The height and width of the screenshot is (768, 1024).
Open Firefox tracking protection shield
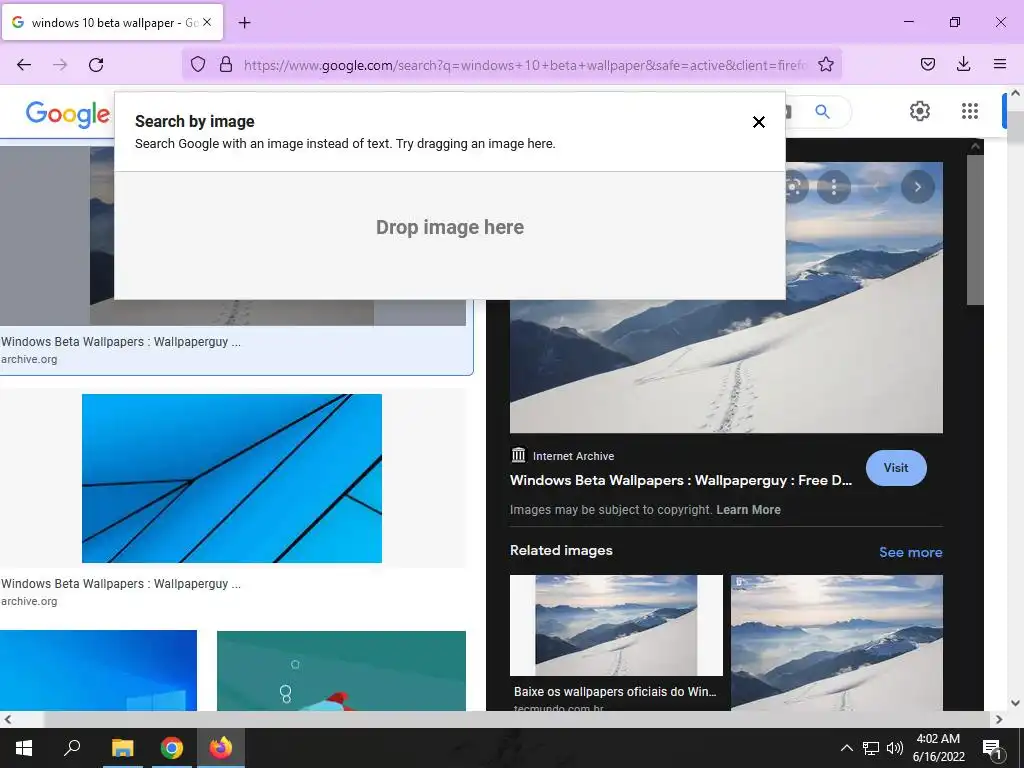click(x=198, y=64)
